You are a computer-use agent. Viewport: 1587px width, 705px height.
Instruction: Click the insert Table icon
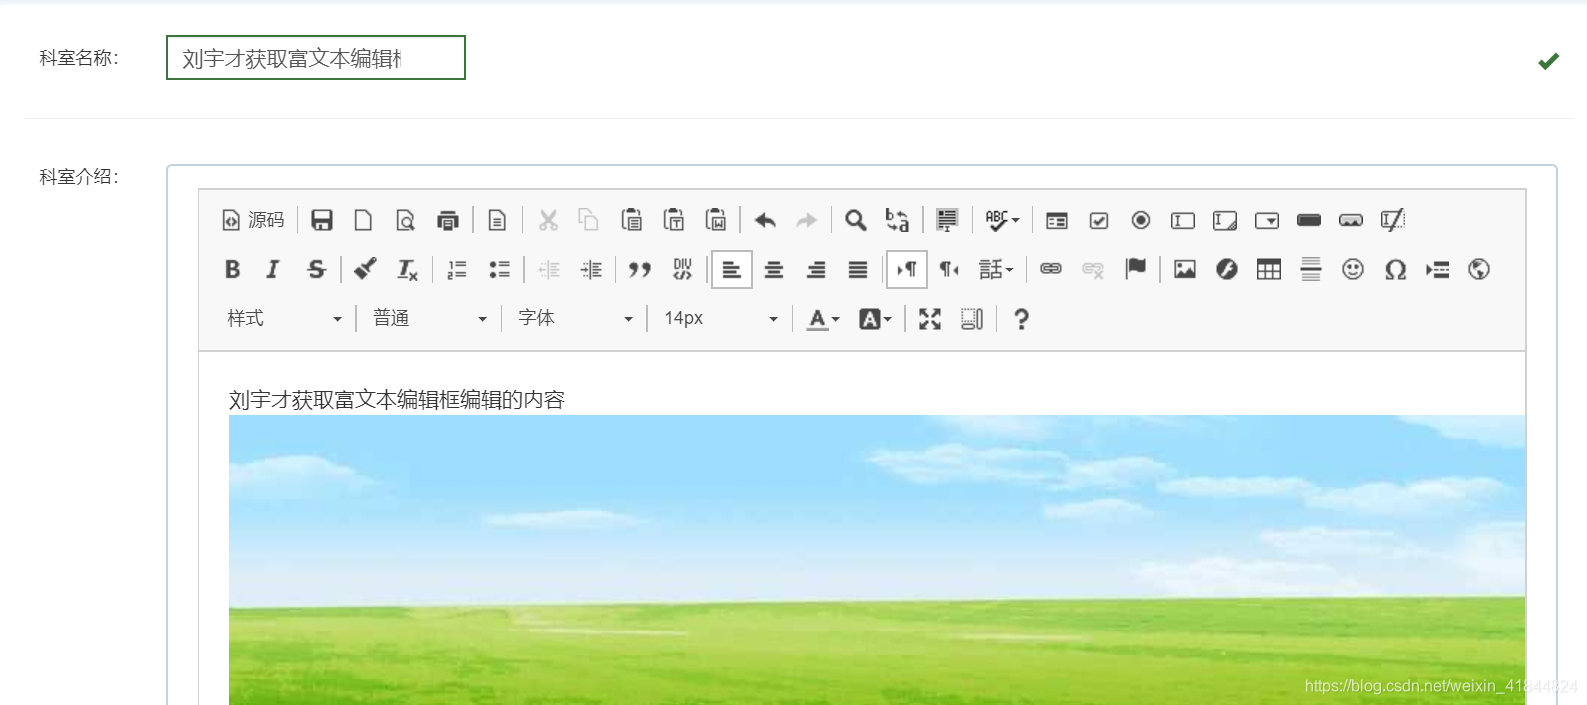point(1269,269)
